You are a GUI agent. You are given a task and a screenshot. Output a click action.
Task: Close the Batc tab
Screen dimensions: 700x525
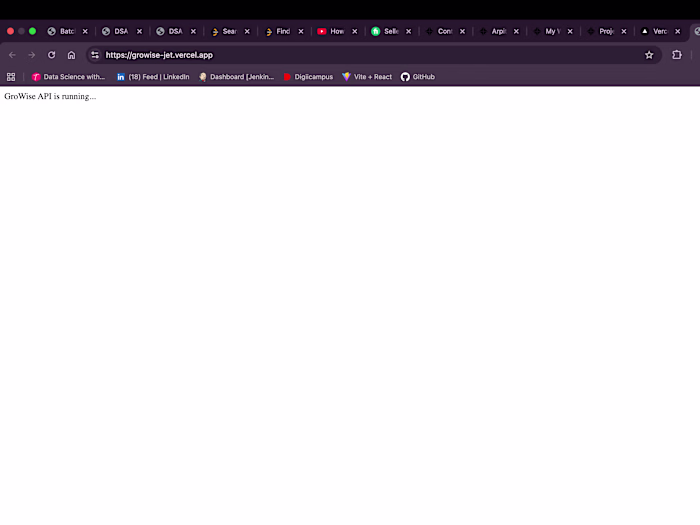tap(85, 31)
